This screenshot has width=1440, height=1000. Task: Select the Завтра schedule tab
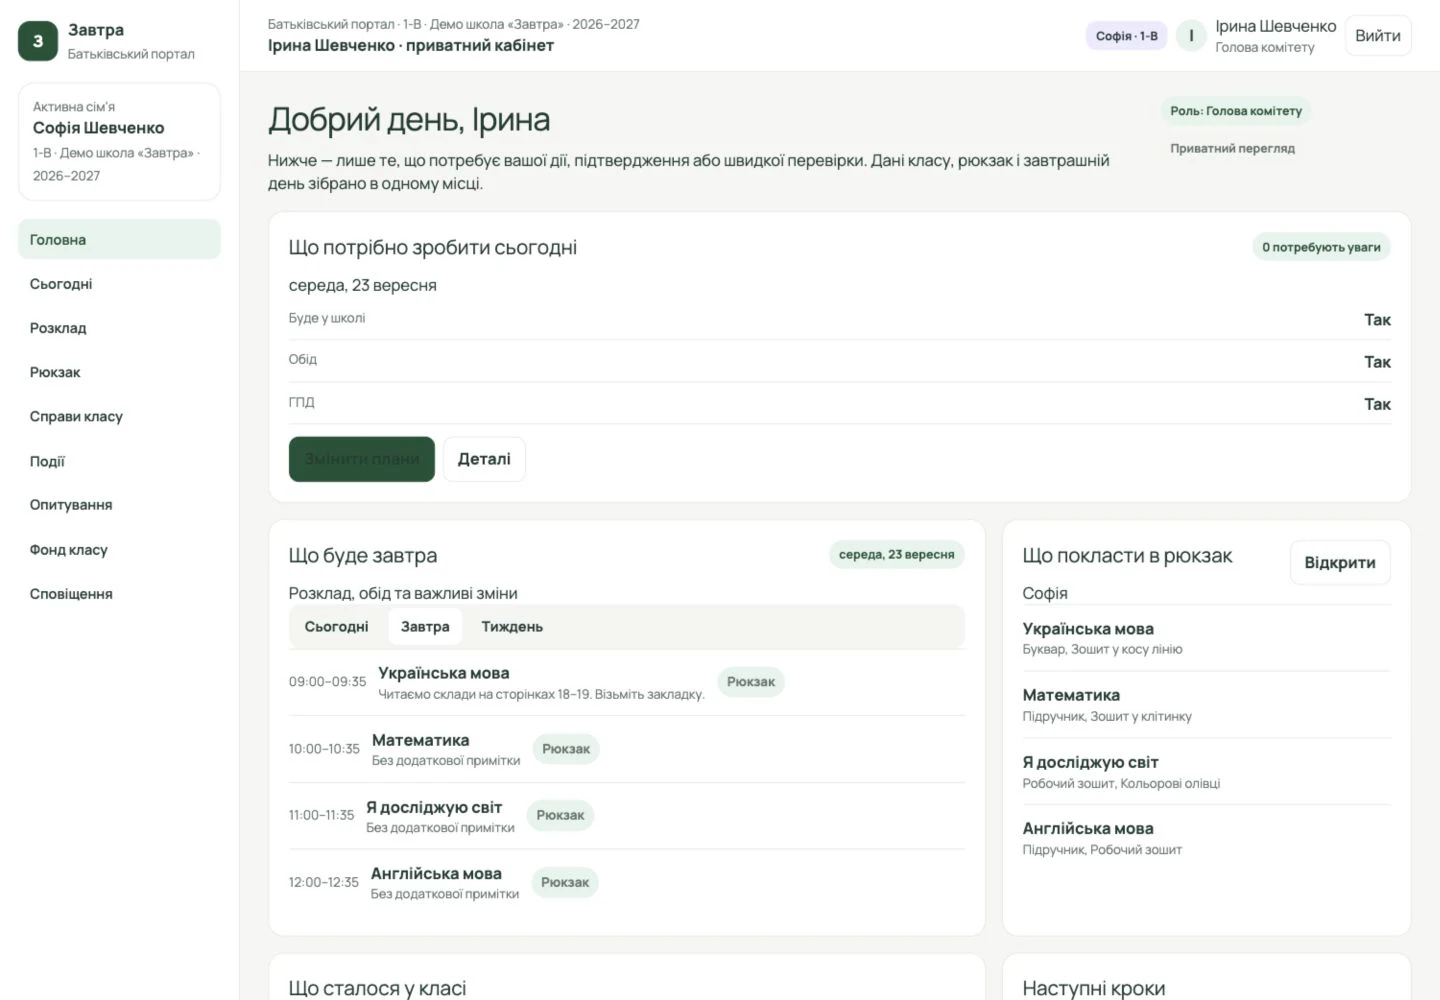[x=425, y=627]
